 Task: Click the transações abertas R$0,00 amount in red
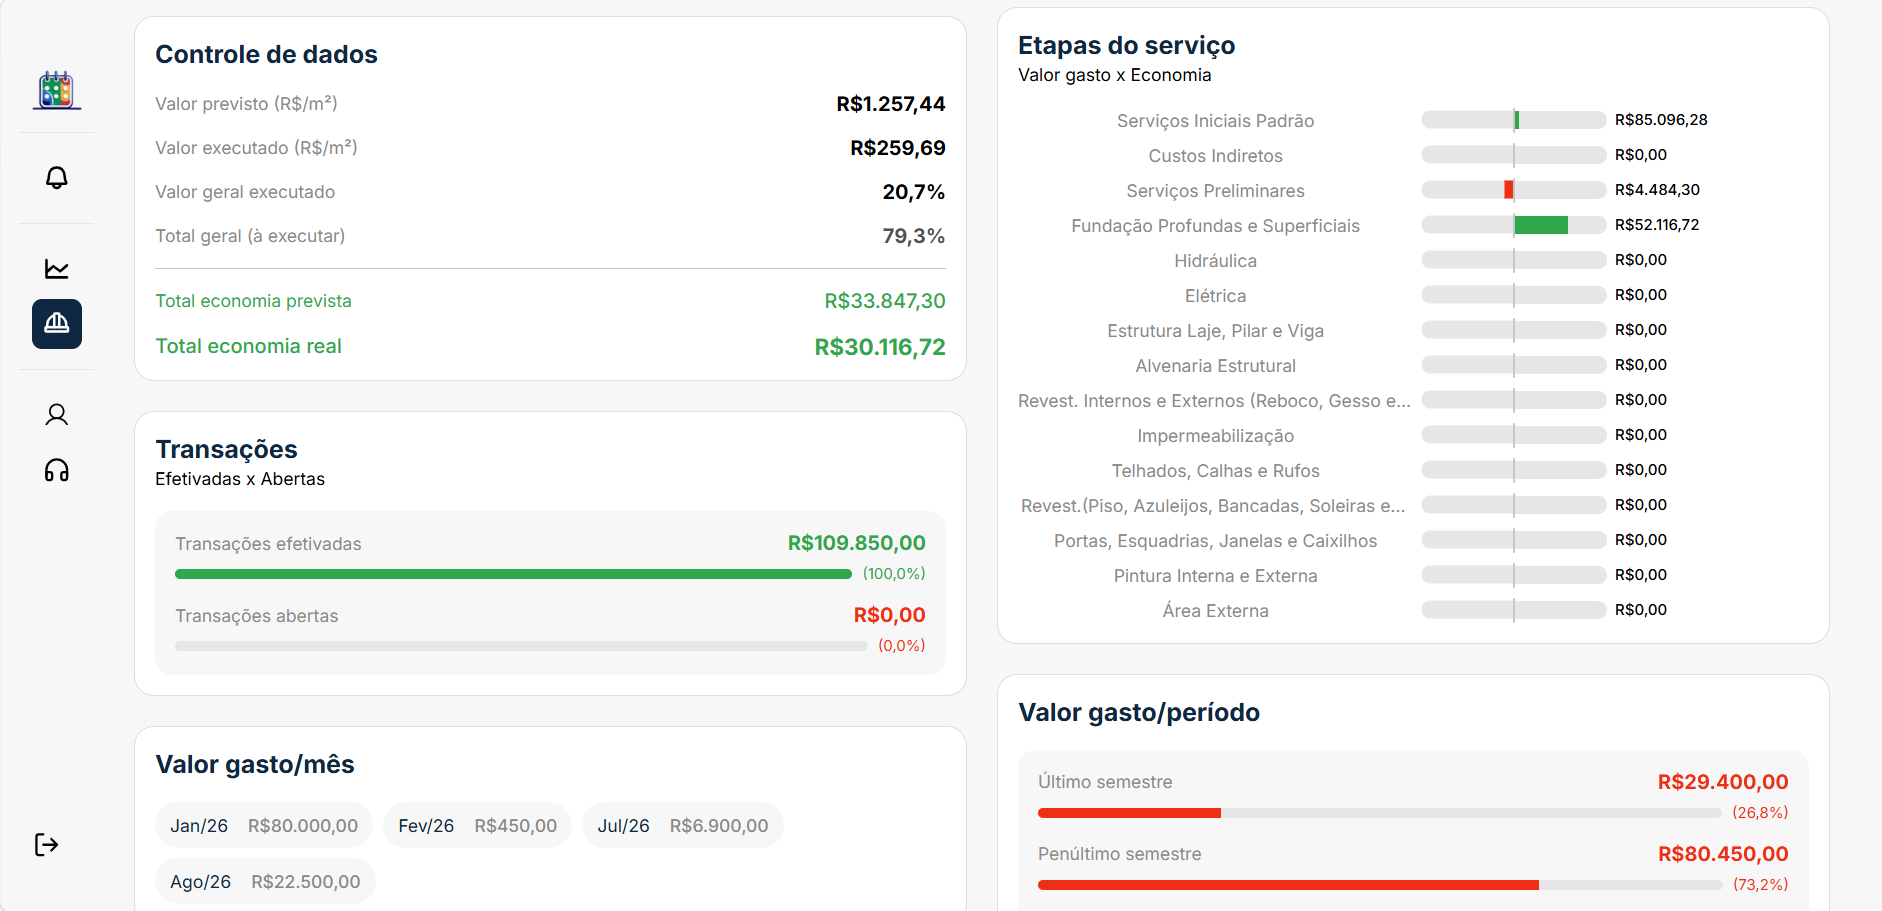pyautogui.click(x=890, y=615)
